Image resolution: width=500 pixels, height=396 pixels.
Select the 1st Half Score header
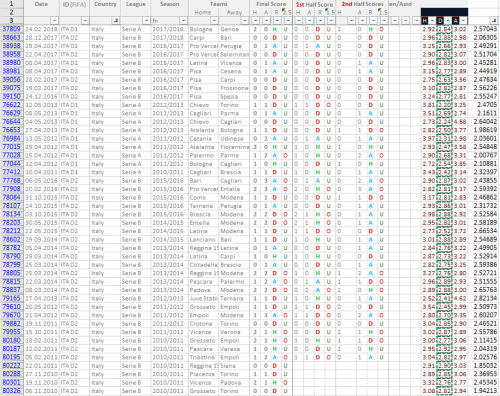tap(314, 4)
